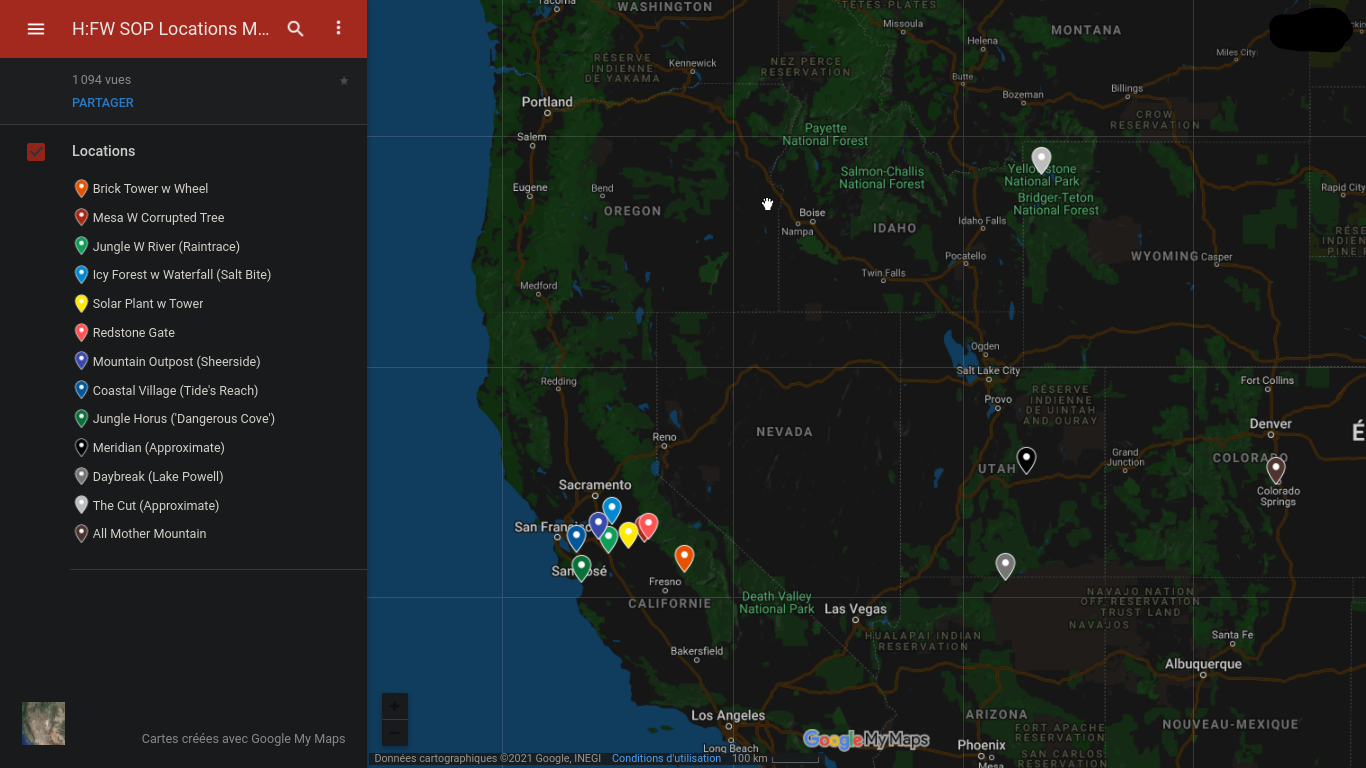Click the PARTAGER share link
Image resolution: width=1366 pixels, height=768 pixels.
coord(103,103)
